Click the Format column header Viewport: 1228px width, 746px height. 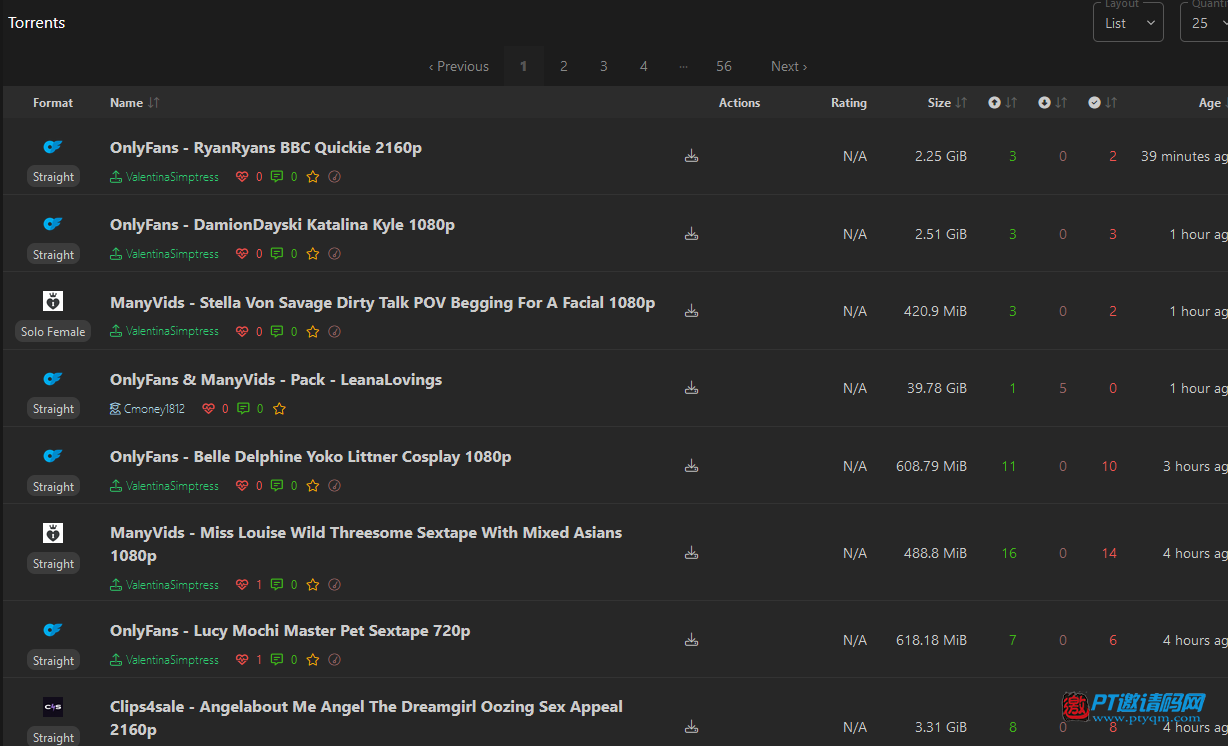coord(53,103)
